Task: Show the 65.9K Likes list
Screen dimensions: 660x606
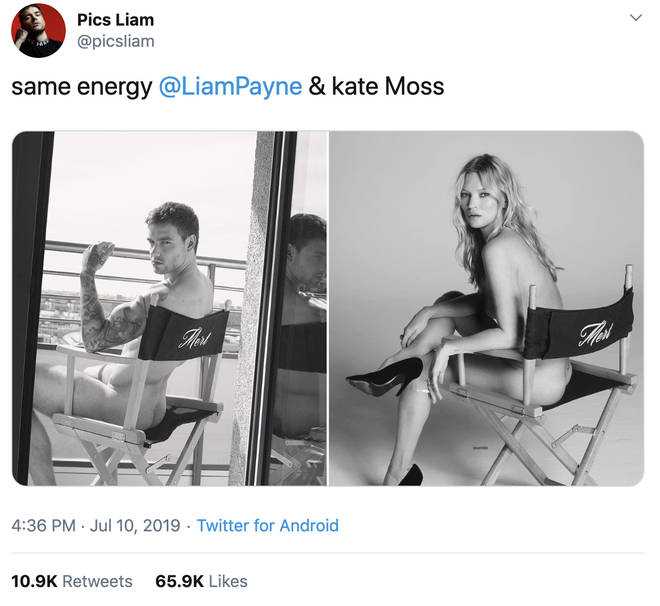Action: 201,581
